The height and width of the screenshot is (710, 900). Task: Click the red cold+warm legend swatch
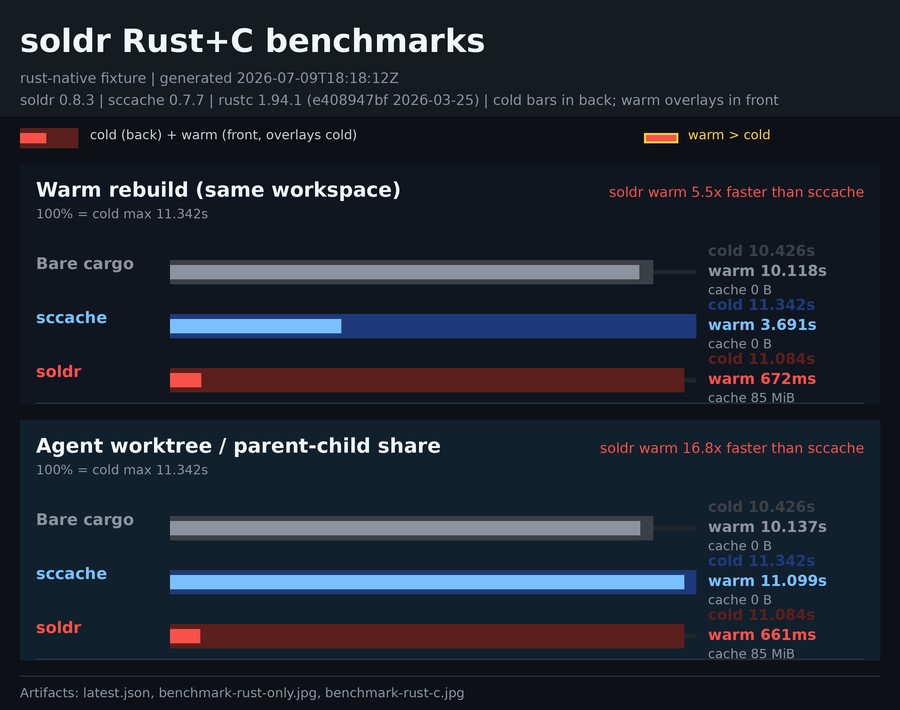(x=49, y=138)
